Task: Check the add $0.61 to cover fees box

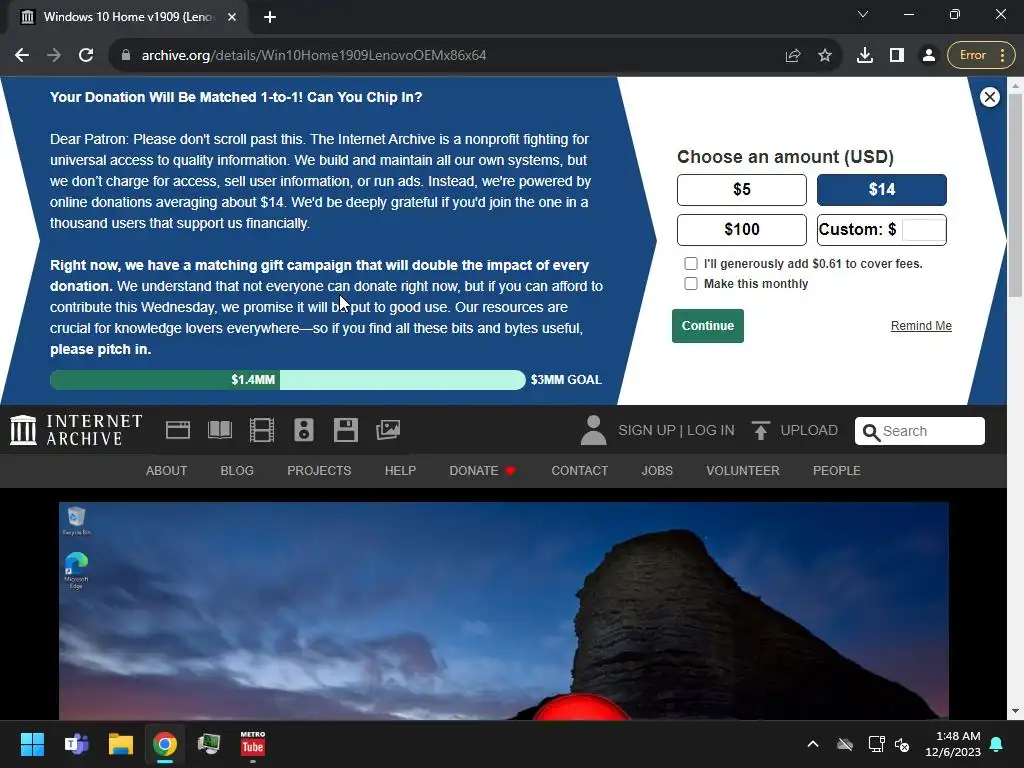Action: tap(691, 264)
